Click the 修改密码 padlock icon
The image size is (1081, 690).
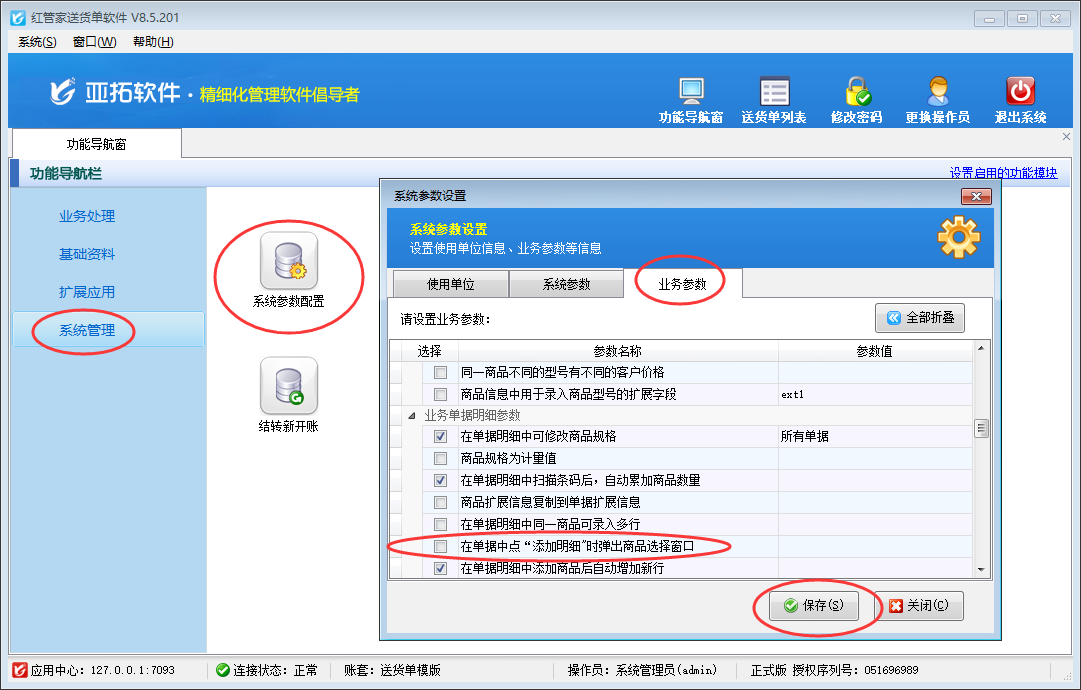tap(856, 92)
